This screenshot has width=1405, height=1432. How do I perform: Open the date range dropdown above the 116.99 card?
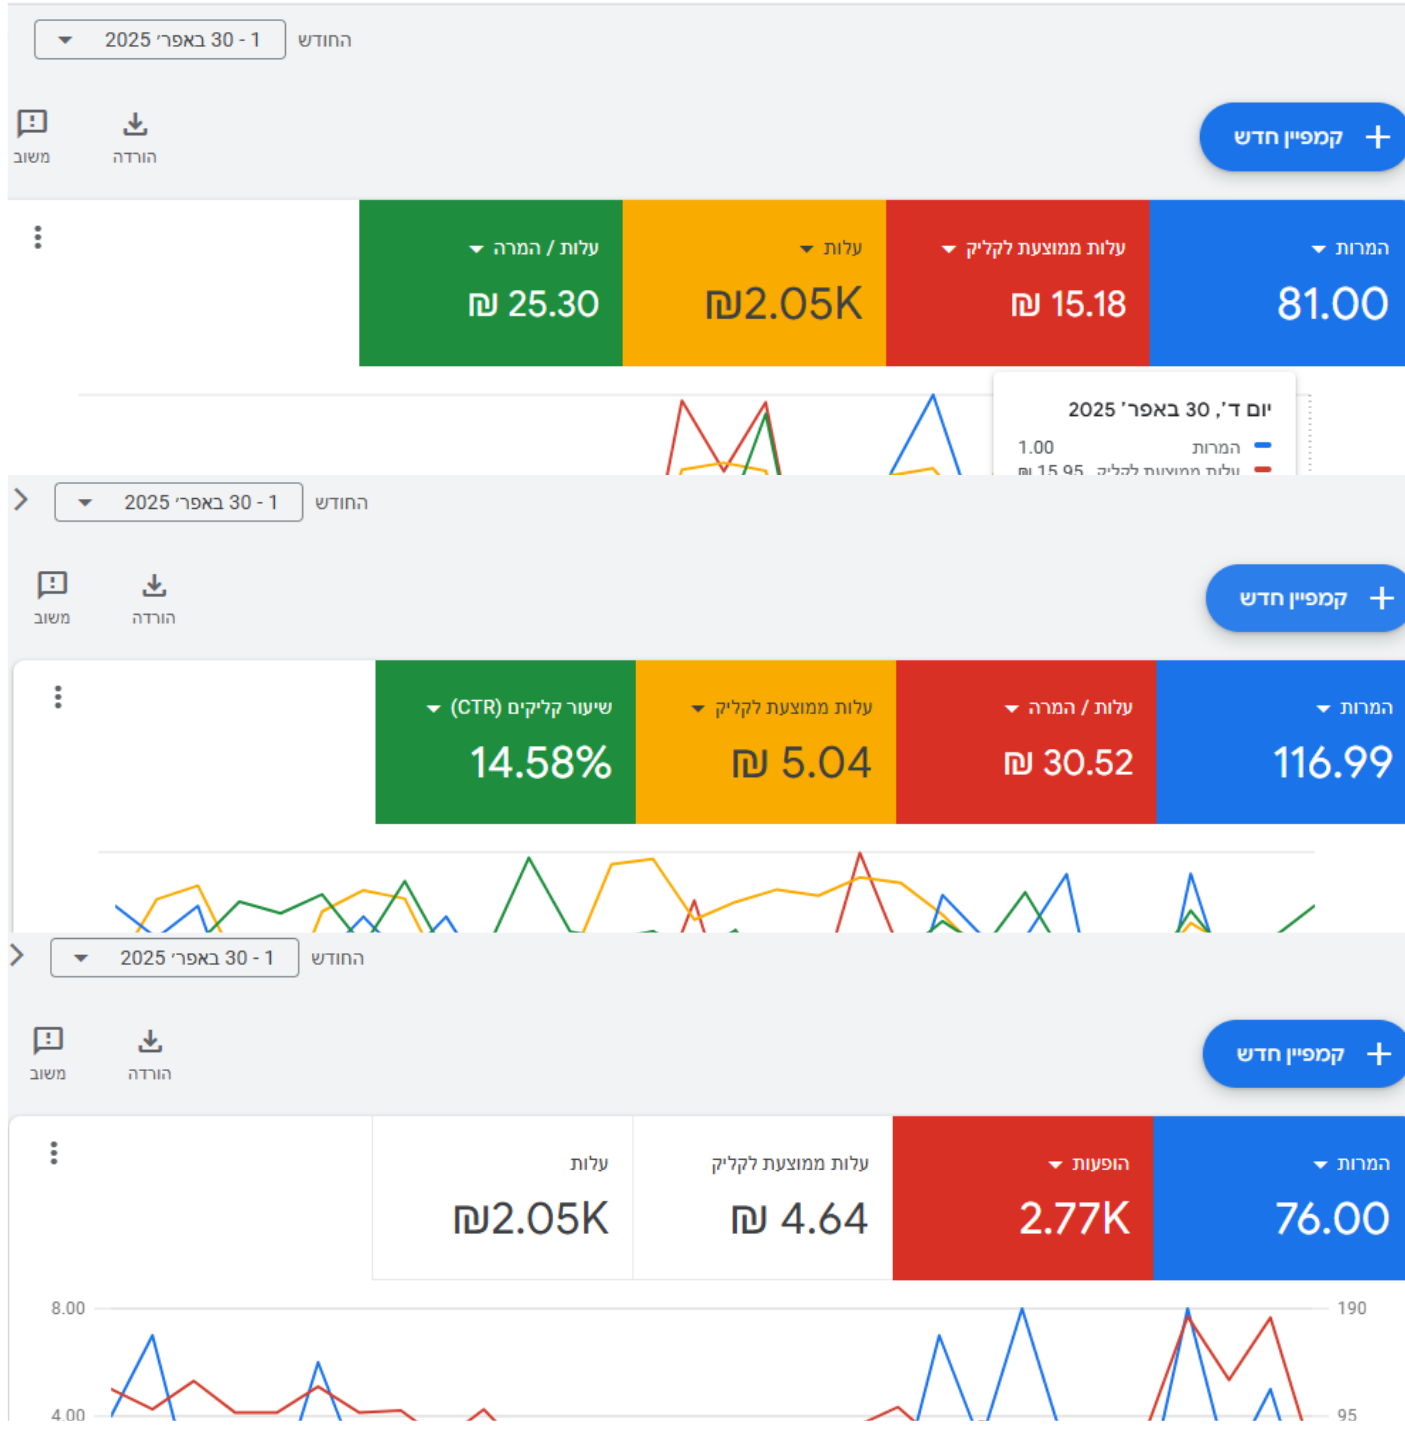[x=179, y=502]
